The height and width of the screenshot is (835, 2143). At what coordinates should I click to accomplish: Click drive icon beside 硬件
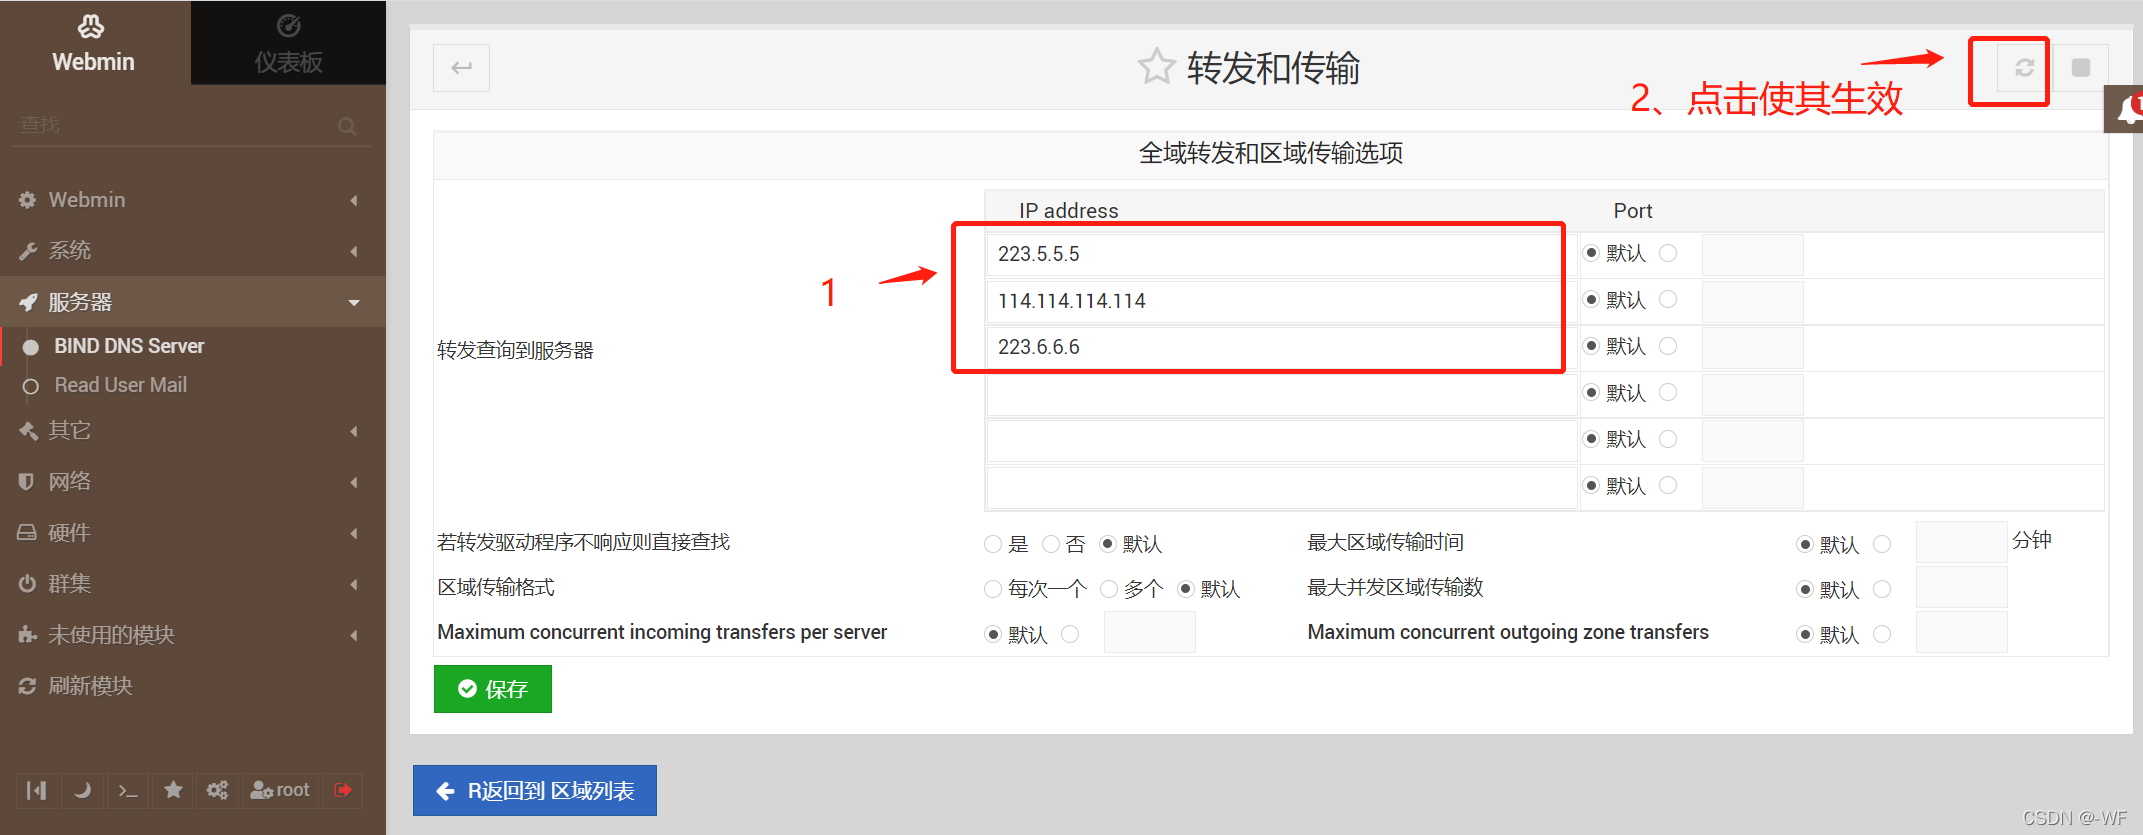click(x=27, y=533)
